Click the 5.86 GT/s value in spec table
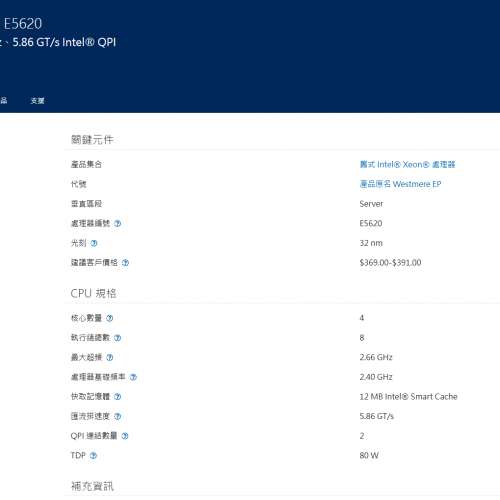 pos(377,416)
